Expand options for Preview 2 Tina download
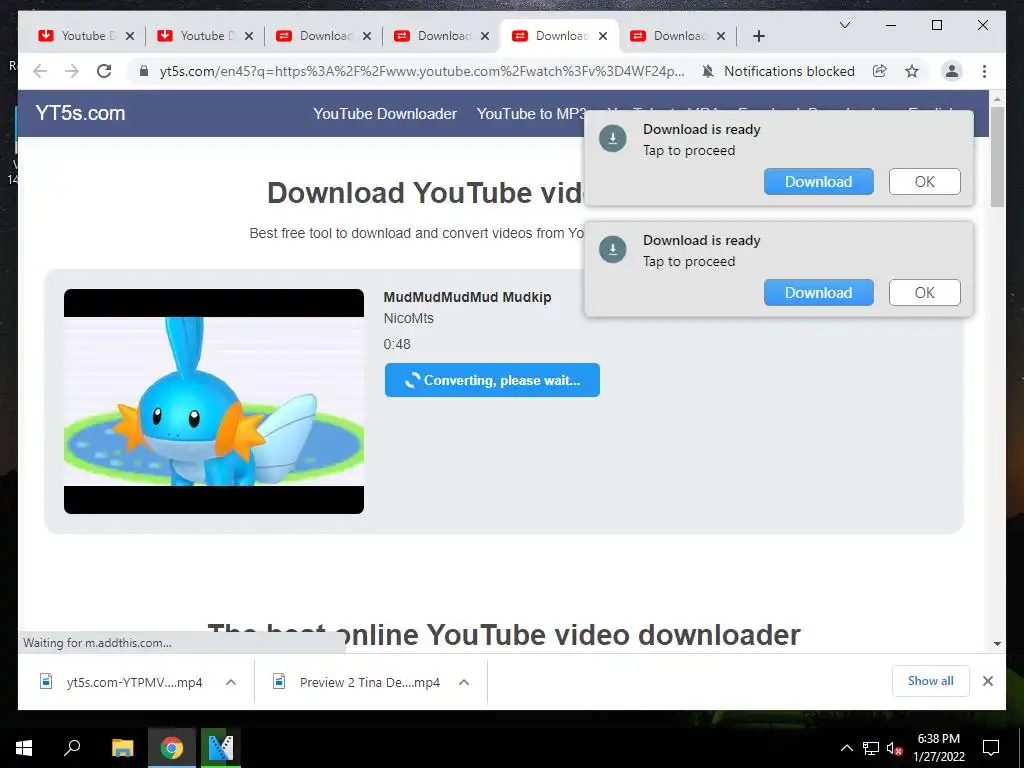Viewport: 1024px width, 768px height. pyautogui.click(x=464, y=682)
